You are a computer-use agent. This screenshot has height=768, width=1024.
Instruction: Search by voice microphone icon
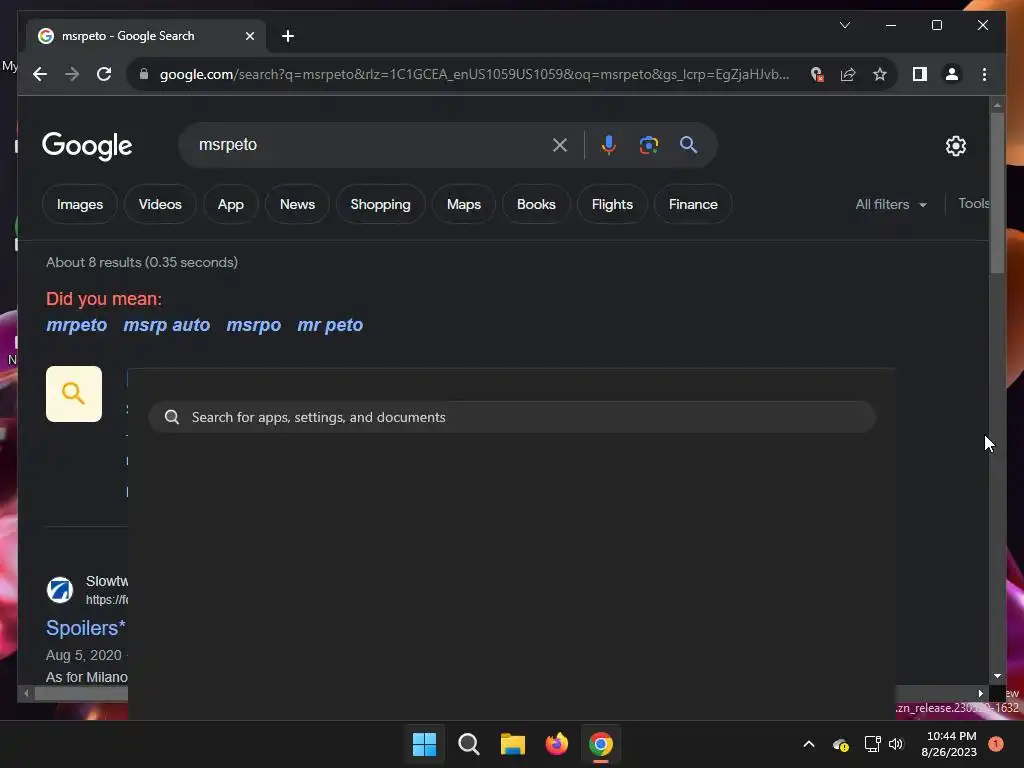[x=609, y=145]
